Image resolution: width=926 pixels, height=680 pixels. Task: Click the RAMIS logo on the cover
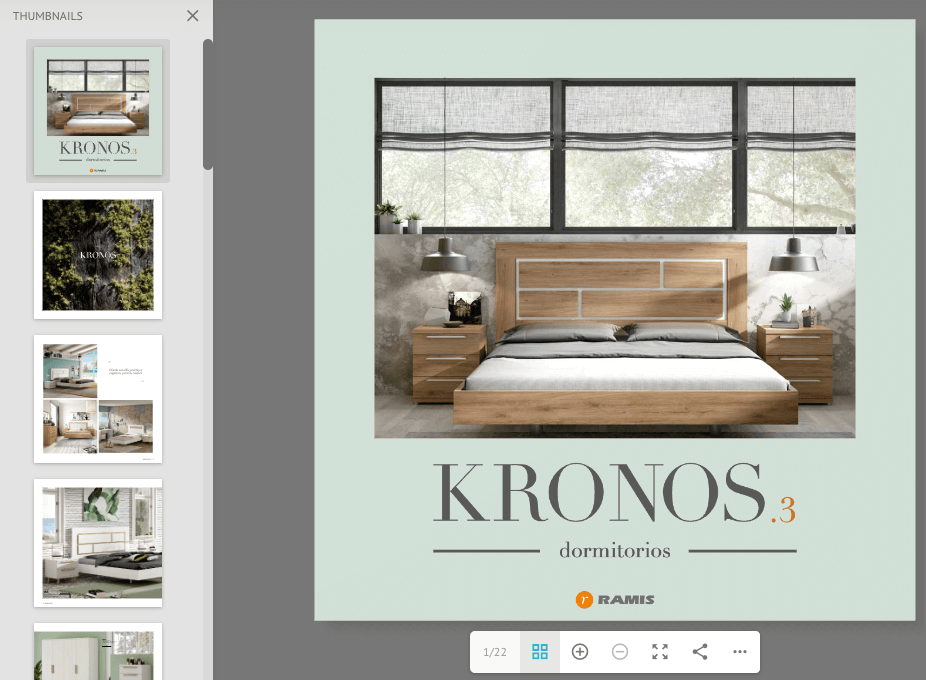(615, 600)
